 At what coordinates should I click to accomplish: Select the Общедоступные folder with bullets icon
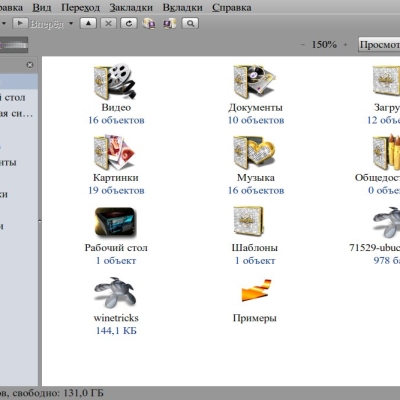pyautogui.click(x=386, y=152)
